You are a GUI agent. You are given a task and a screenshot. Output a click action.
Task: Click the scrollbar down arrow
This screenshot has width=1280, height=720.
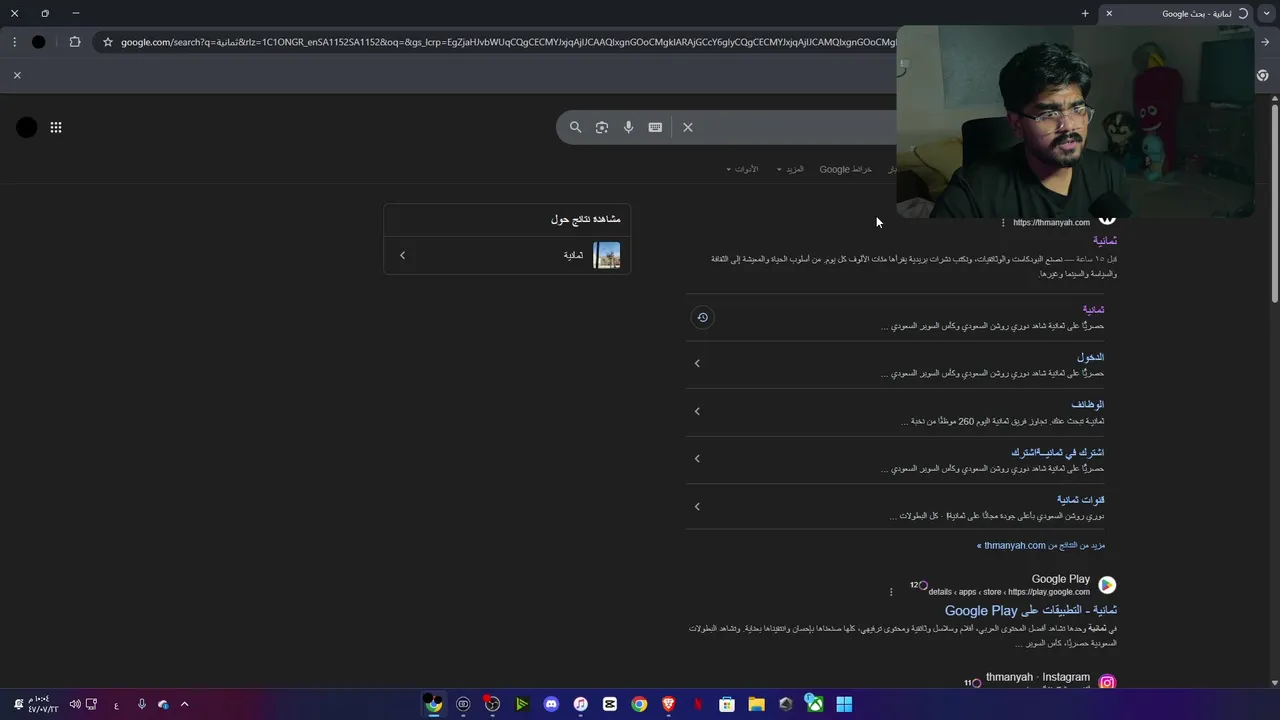1274,683
